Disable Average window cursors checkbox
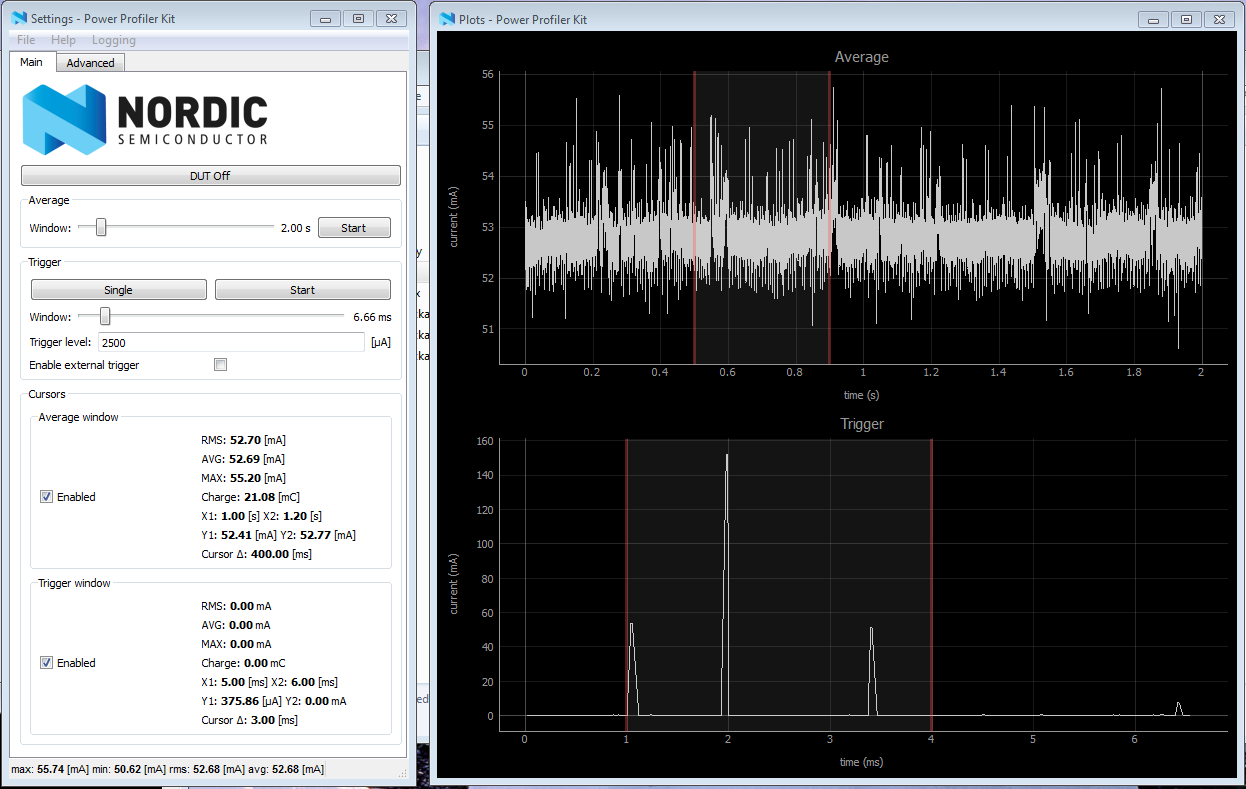Viewport: 1246px width, 789px height. point(46,497)
